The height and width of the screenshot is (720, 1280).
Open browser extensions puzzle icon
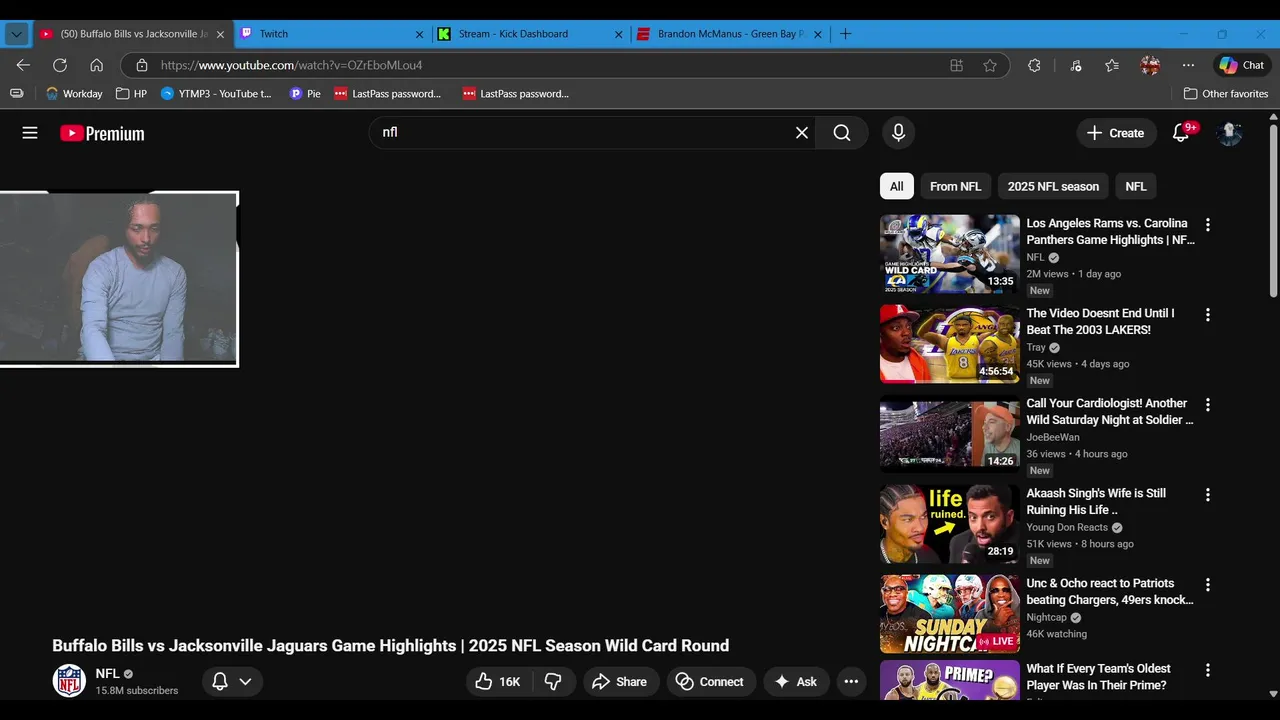[x=1034, y=65]
